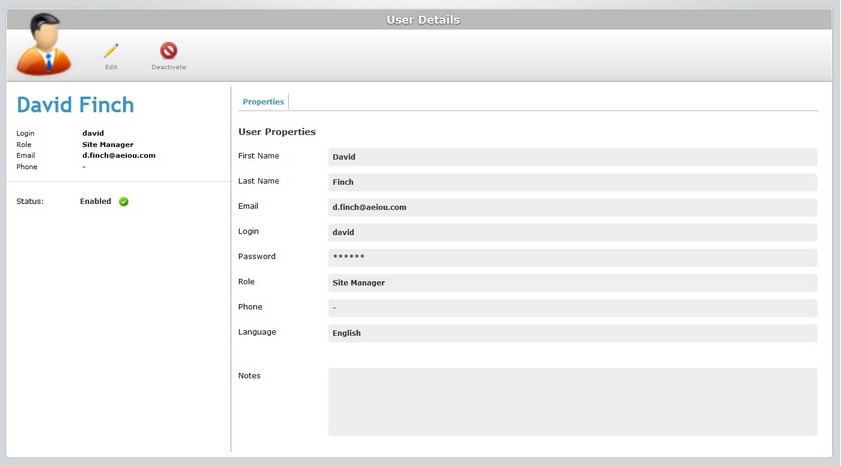Click the green Enabled status checkmark
The image size is (841, 466).
pos(123,202)
